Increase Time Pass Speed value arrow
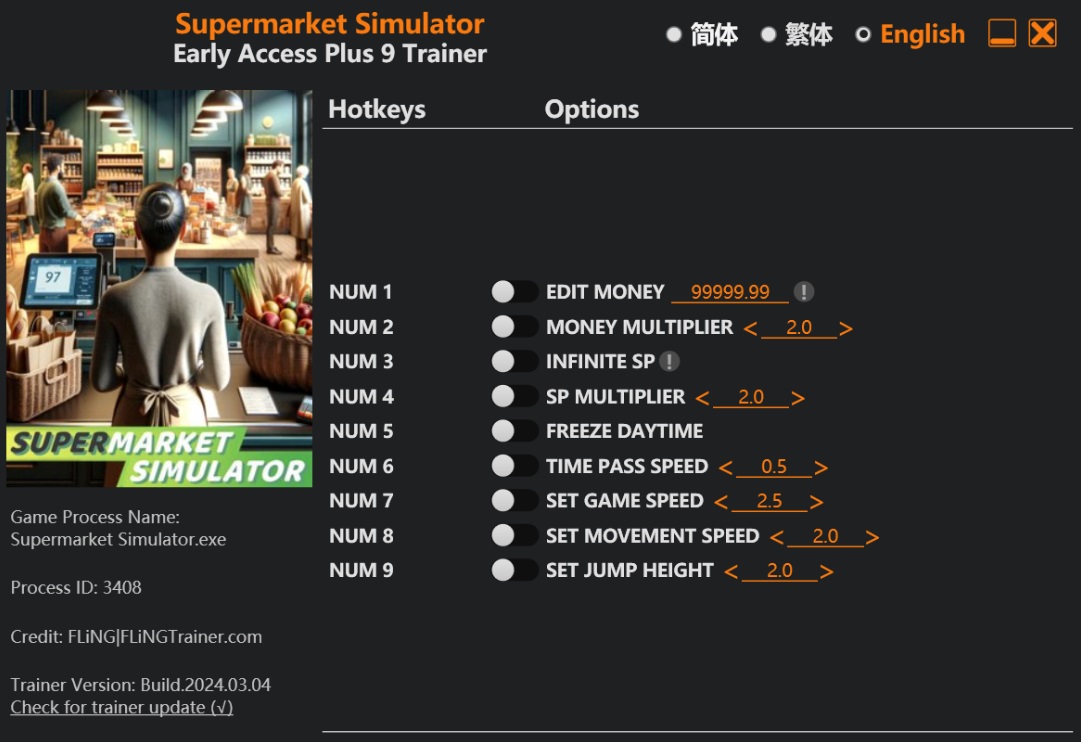 pos(821,467)
